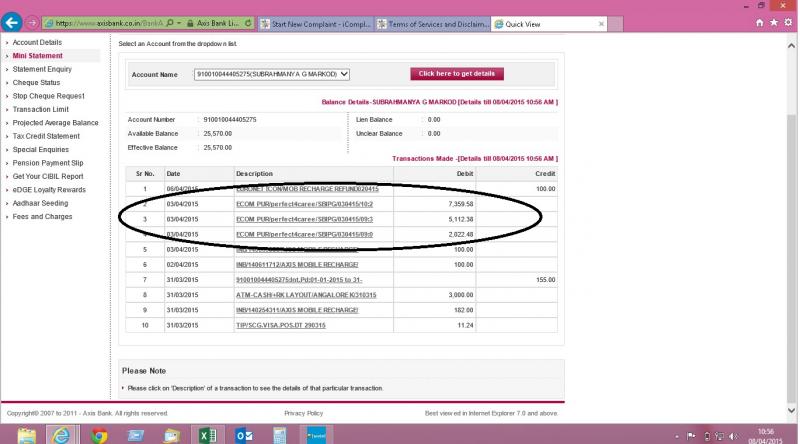Open ATM-CASH RK LAYOUT BANGALORE transaction
800x444 pixels.
click(x=306, y=295)
